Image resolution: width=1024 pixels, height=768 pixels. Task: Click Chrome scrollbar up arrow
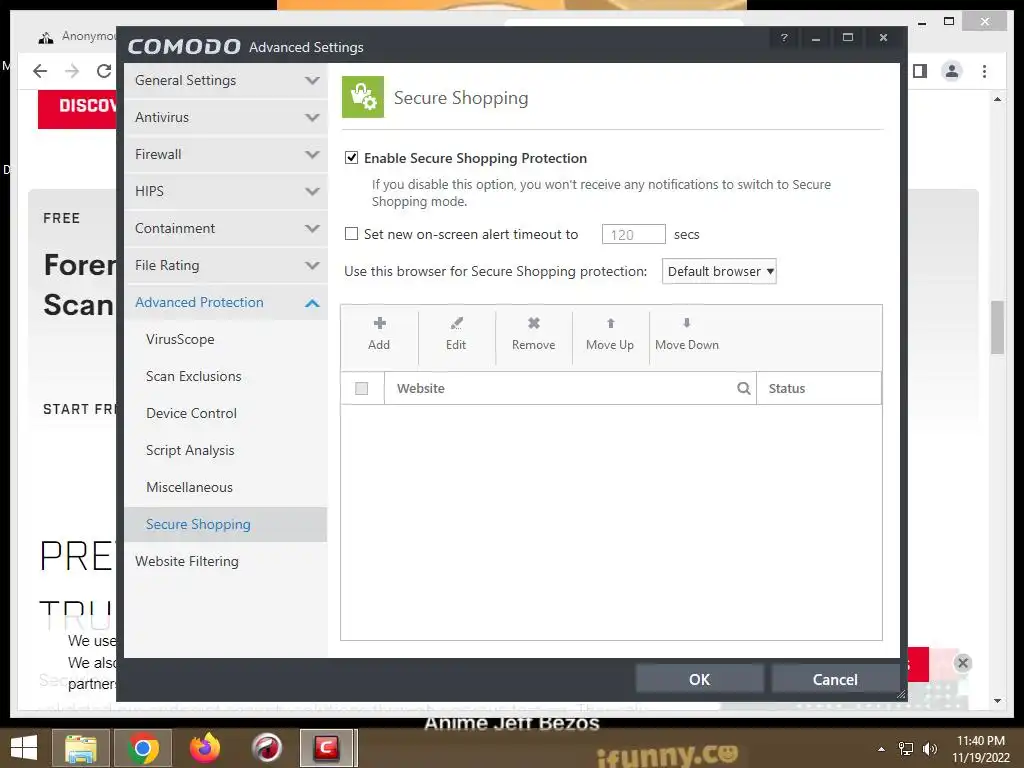point(997,99)
